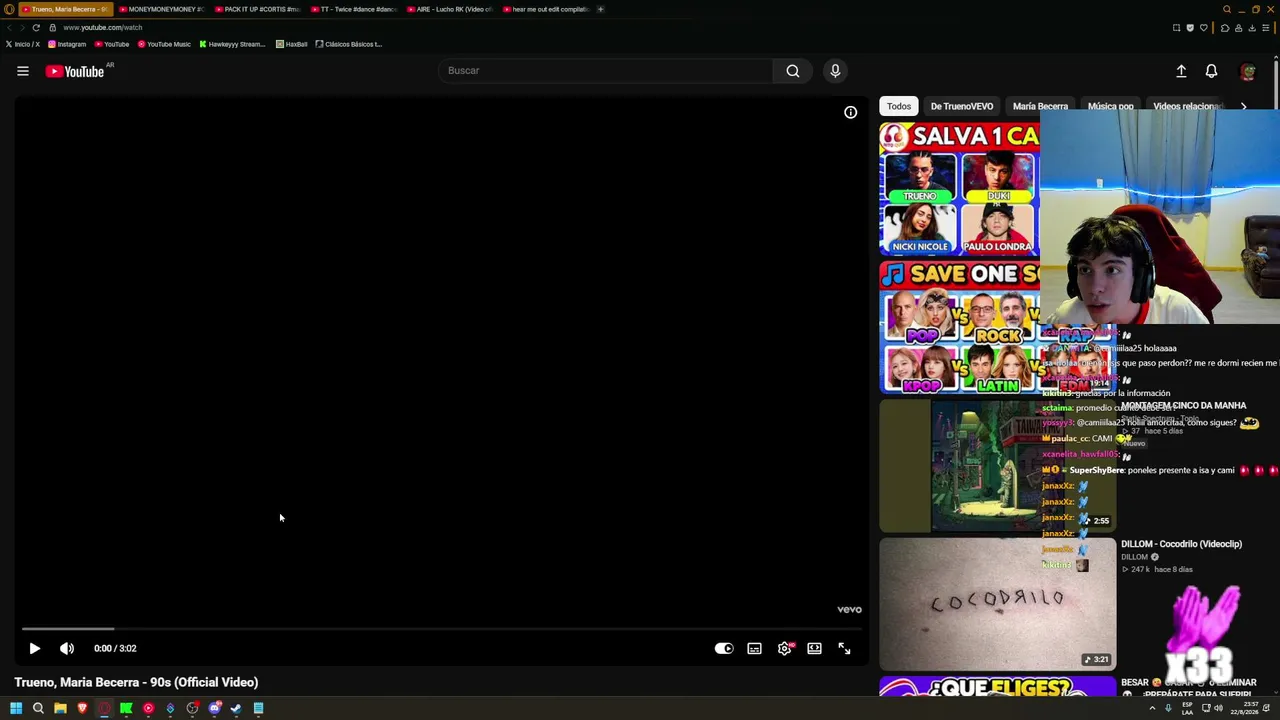Toggle subtitles in the player
The image size is (1280, 720).
(754, 648)
